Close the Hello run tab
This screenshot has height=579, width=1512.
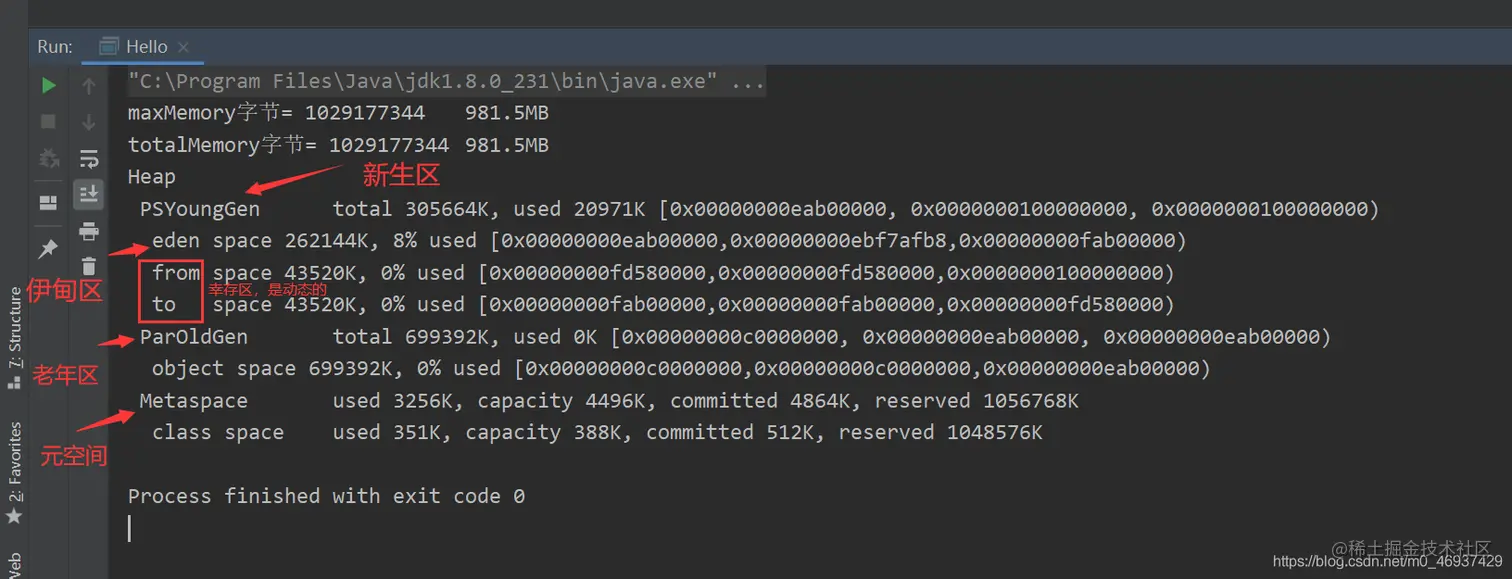[x=183, y=47]
